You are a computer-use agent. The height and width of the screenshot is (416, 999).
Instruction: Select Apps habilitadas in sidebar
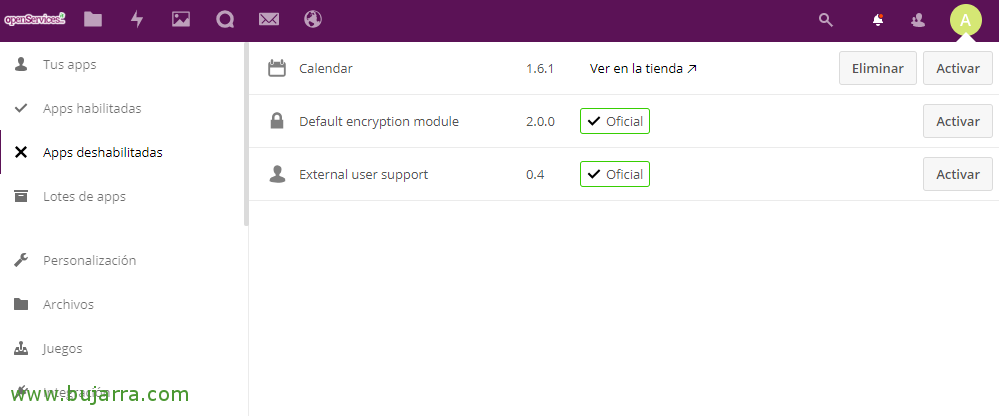coord(92,109)
